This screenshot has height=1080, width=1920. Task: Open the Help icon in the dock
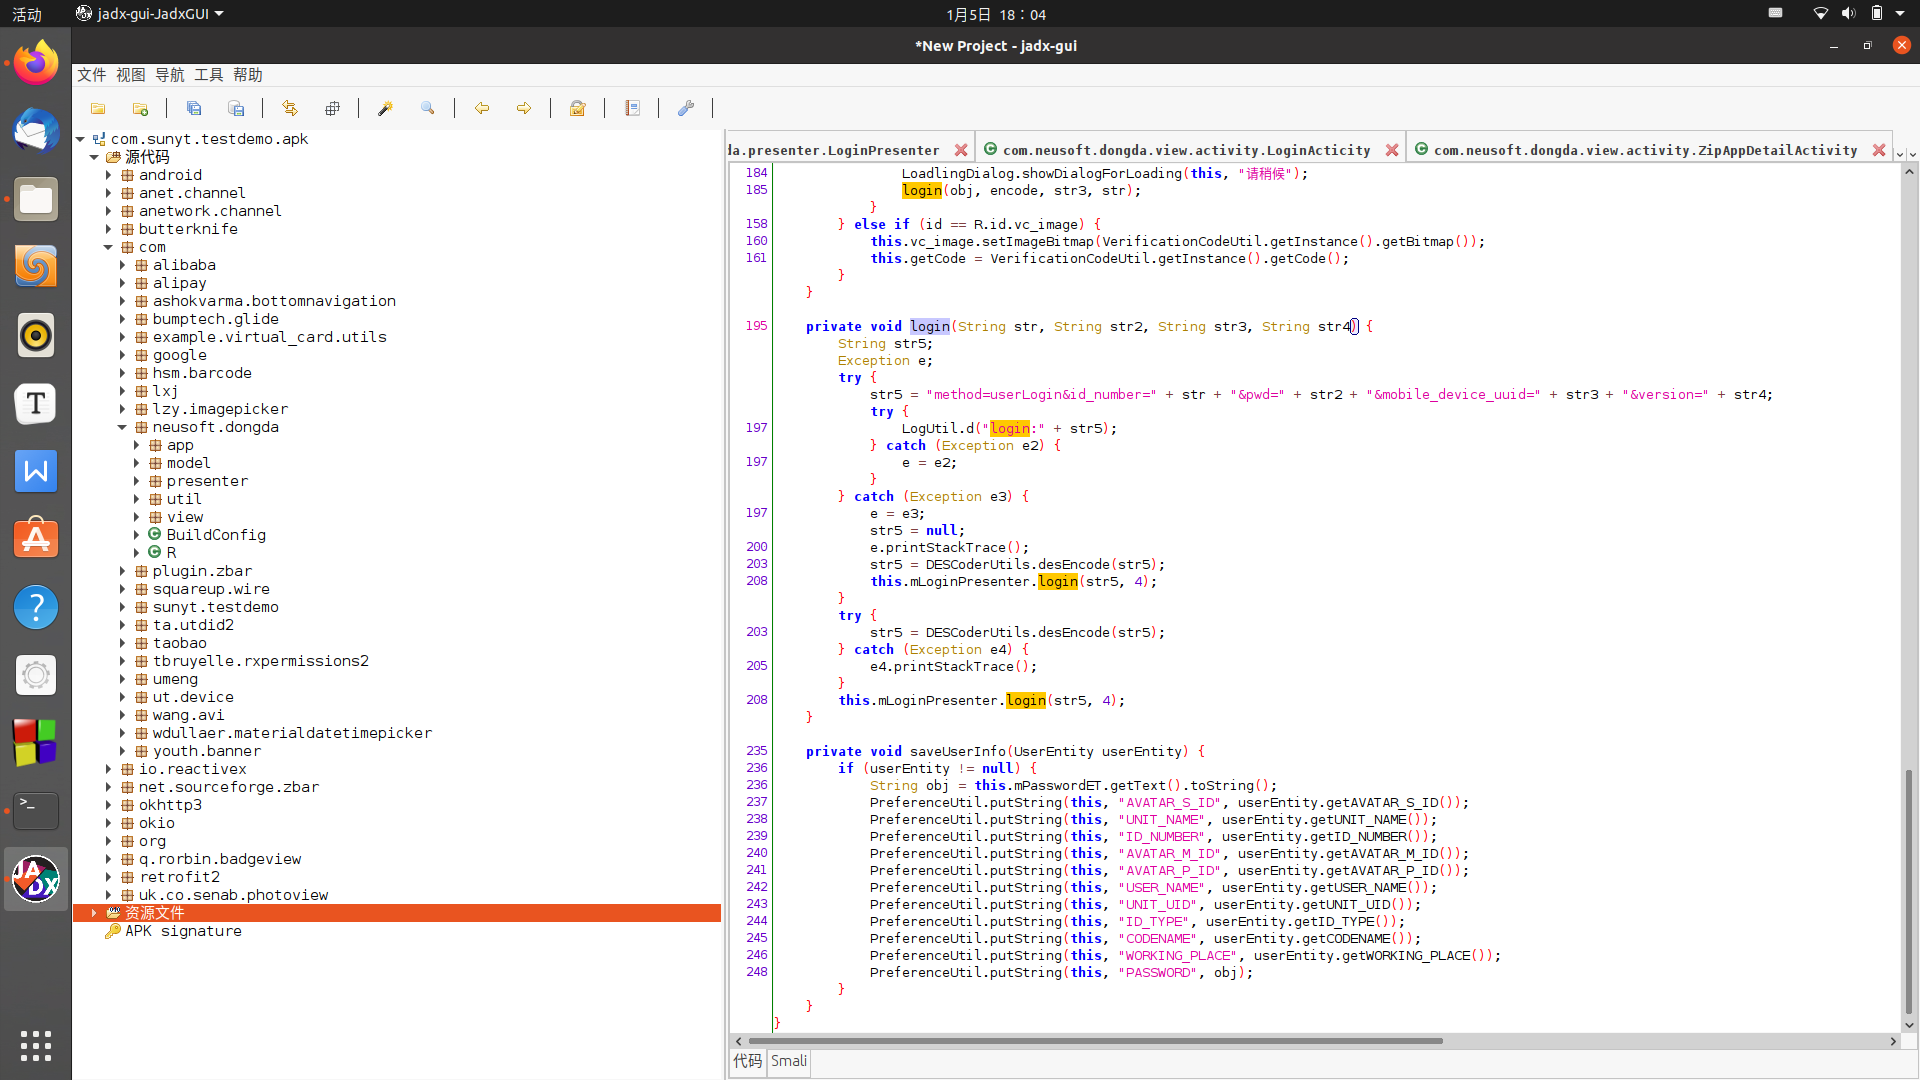point(36,607)
